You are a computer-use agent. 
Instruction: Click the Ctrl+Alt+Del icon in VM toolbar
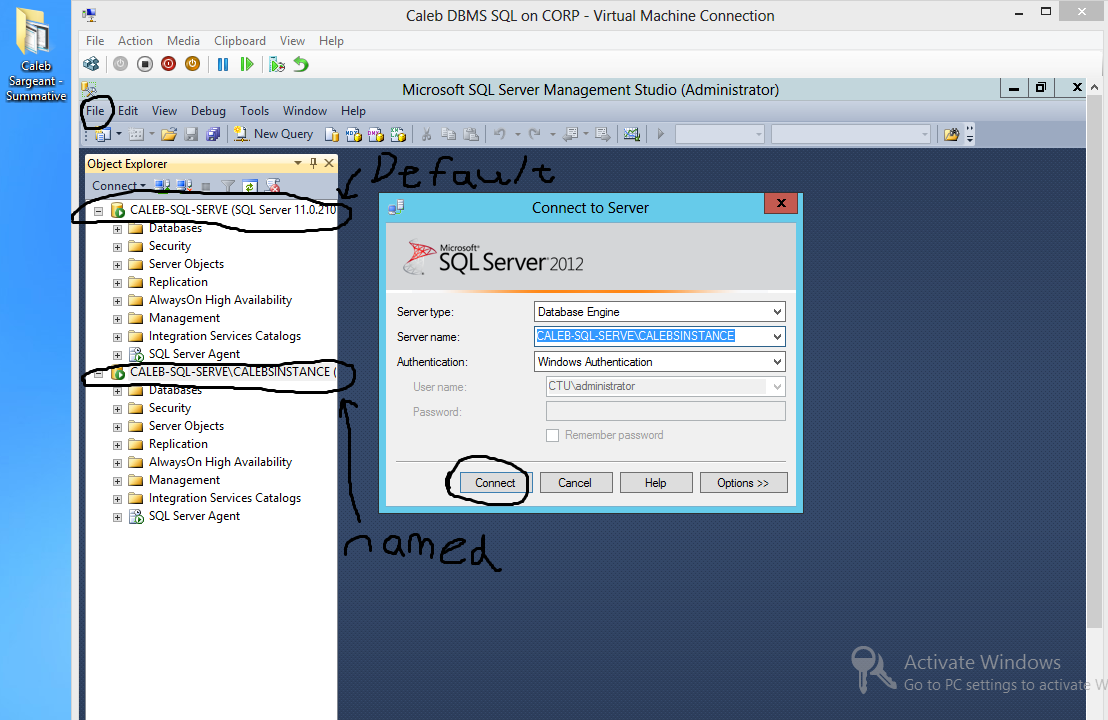(x=91, y=64)
